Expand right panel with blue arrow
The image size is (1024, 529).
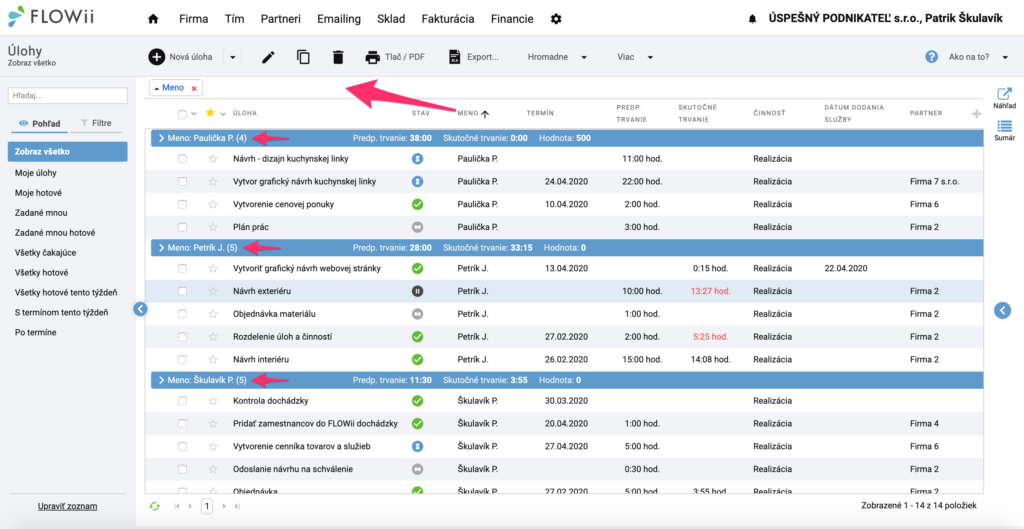click(1002, 310)
